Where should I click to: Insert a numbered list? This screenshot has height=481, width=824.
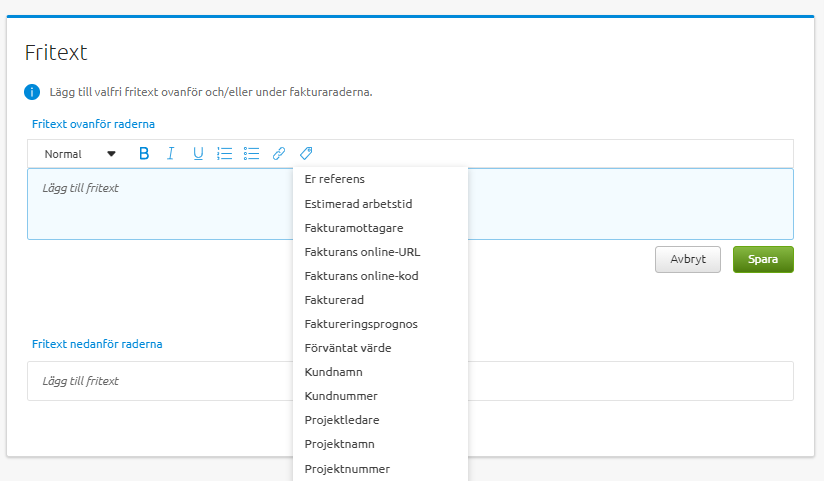[225, 154]
